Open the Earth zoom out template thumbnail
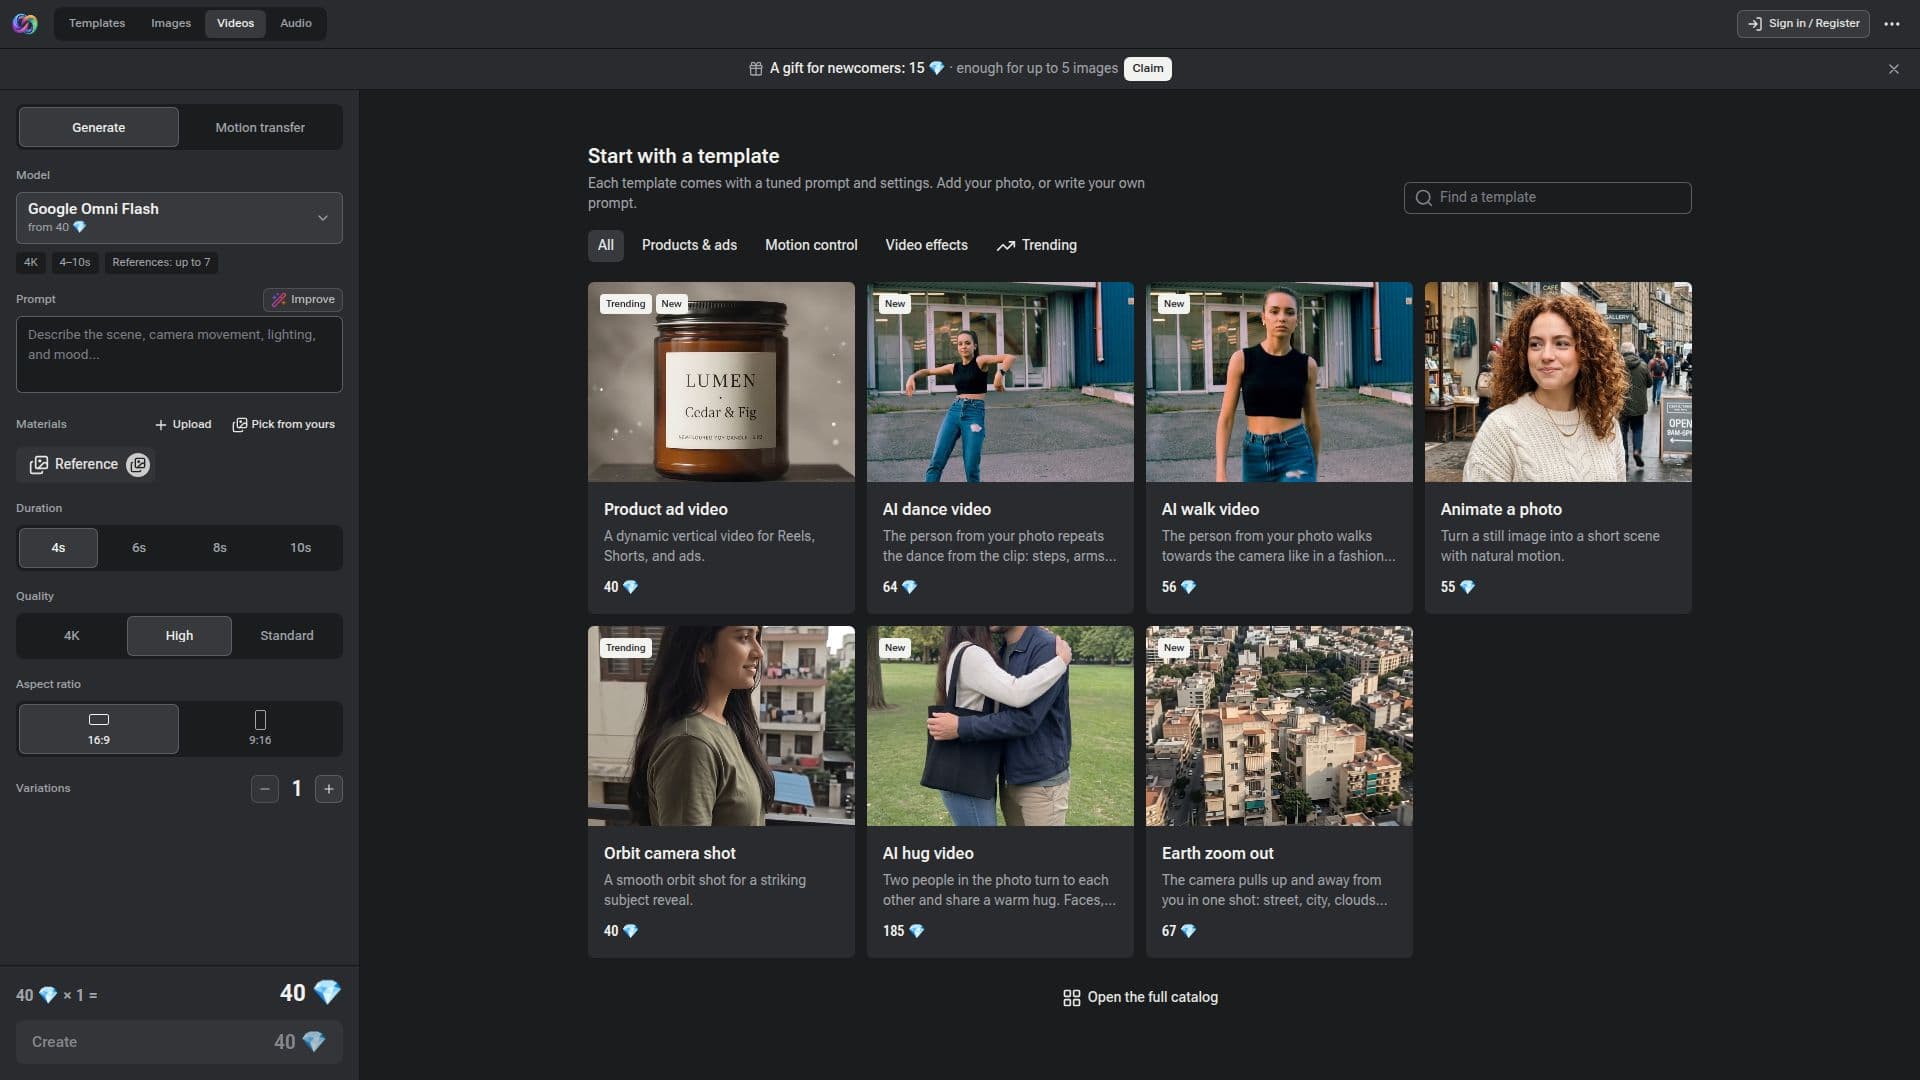Image resolution: width=1920 pixels, height=1080 pixels. [x=1279, y=726]
